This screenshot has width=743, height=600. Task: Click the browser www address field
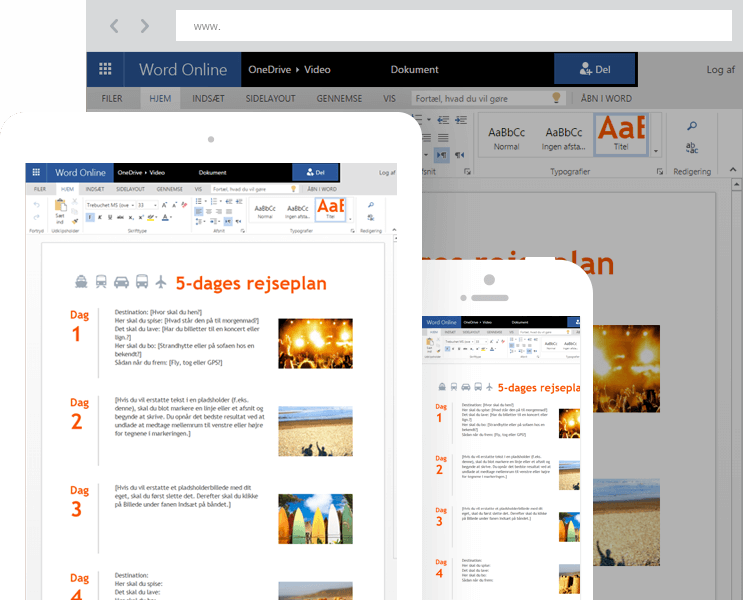click(450, 26)
